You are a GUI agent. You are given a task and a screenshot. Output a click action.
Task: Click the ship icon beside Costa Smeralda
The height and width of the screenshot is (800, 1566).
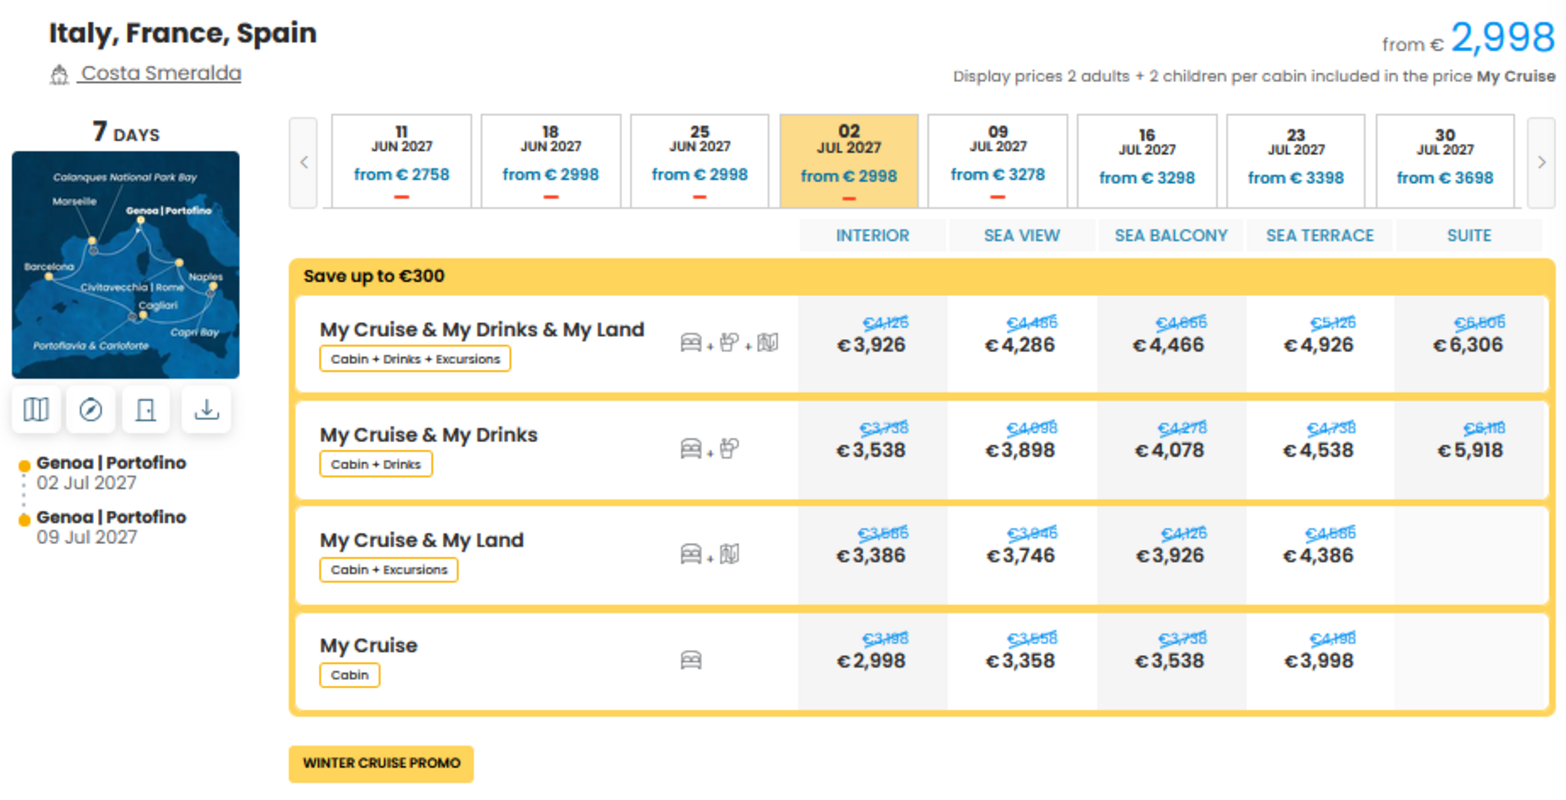pos(59,75)
